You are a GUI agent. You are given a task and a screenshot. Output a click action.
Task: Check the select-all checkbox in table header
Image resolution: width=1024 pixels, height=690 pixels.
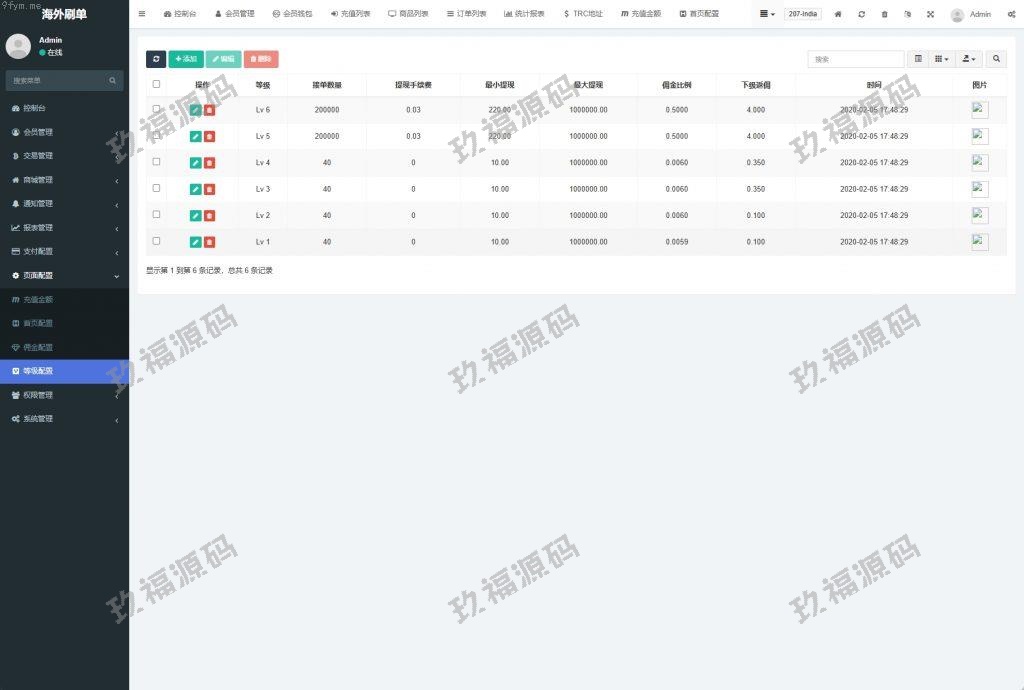pos(156,84)
